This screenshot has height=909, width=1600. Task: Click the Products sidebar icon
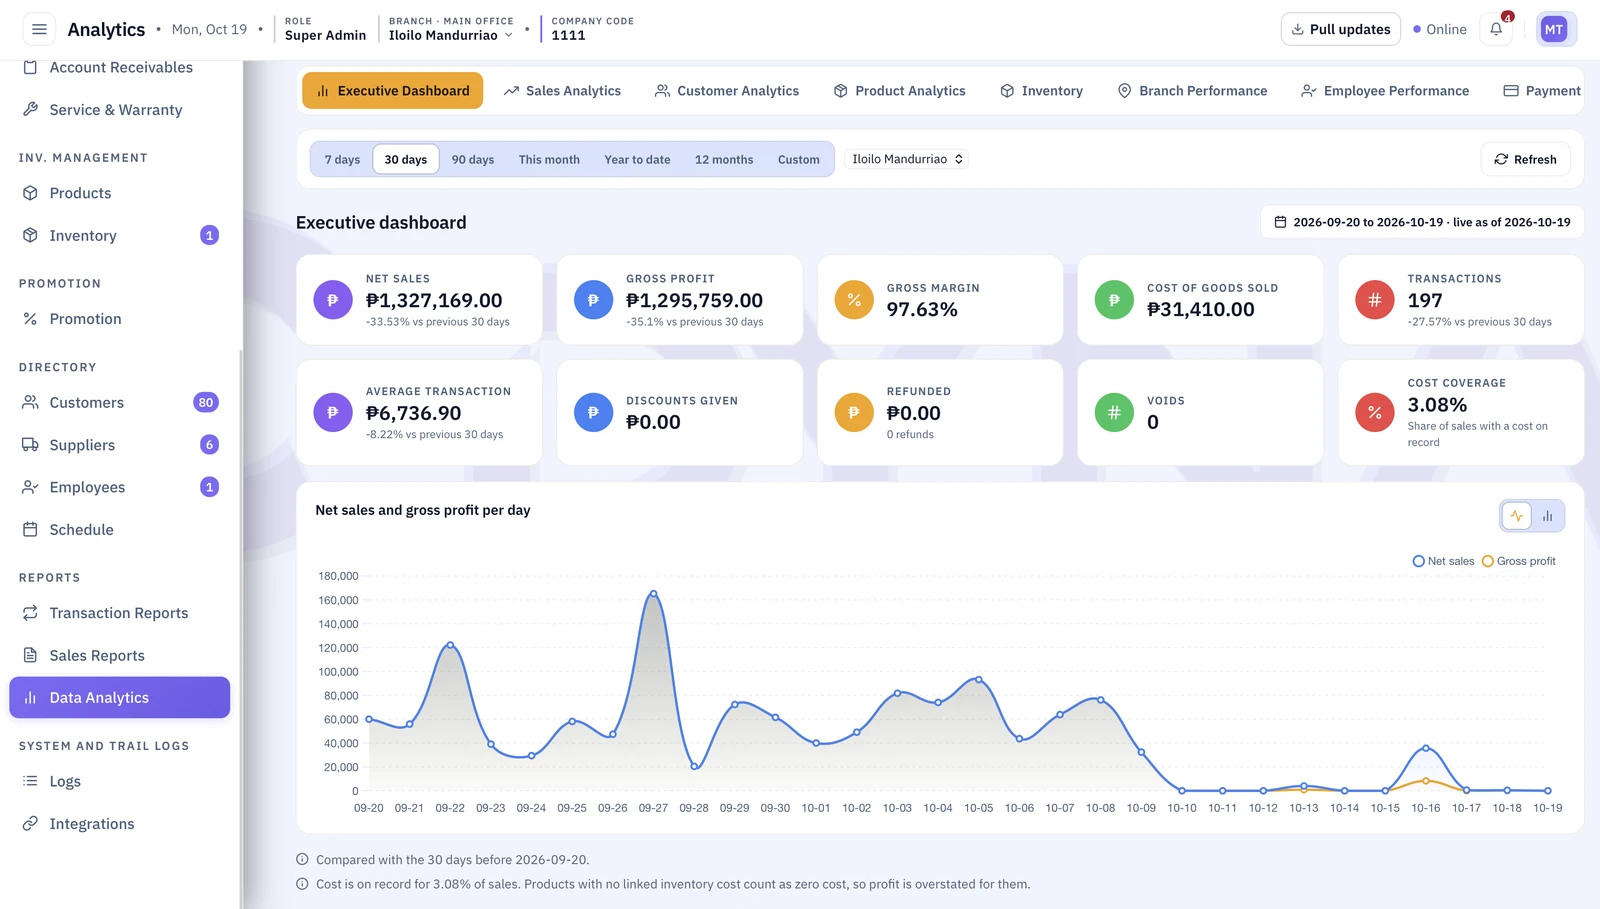pos(30,193)
